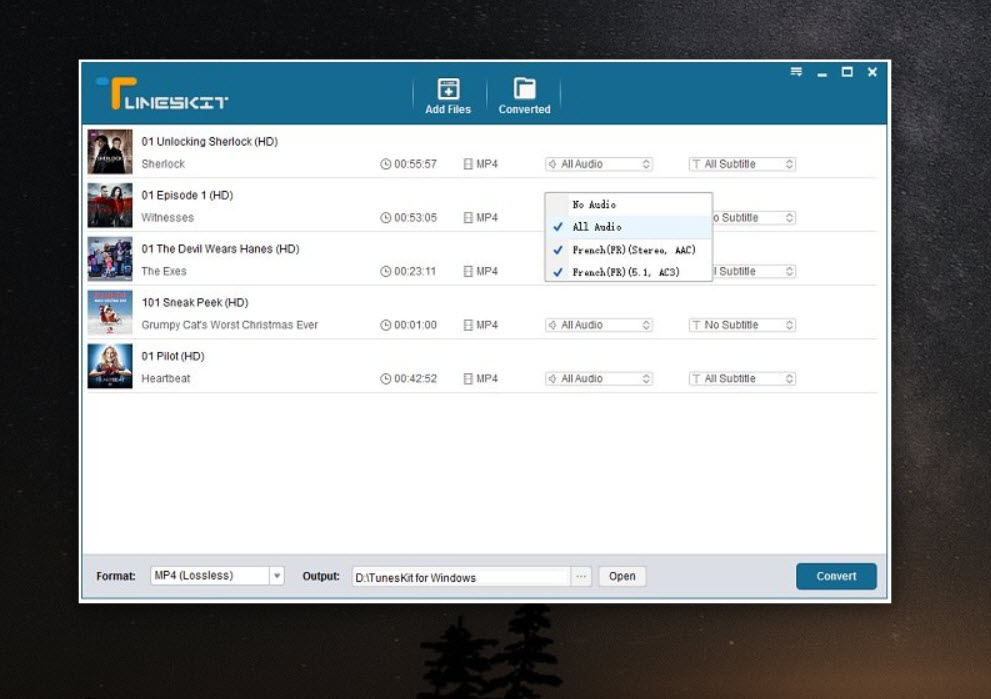
Task: Click title 01 Pilot (HD)
Action: pos(173,356)
